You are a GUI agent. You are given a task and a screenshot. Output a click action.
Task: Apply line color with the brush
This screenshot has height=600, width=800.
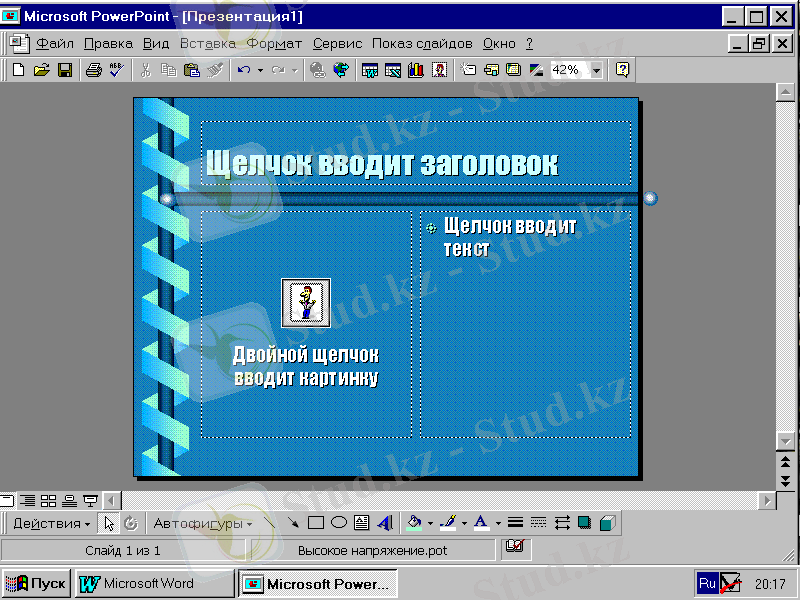click(x=448, y=523)
